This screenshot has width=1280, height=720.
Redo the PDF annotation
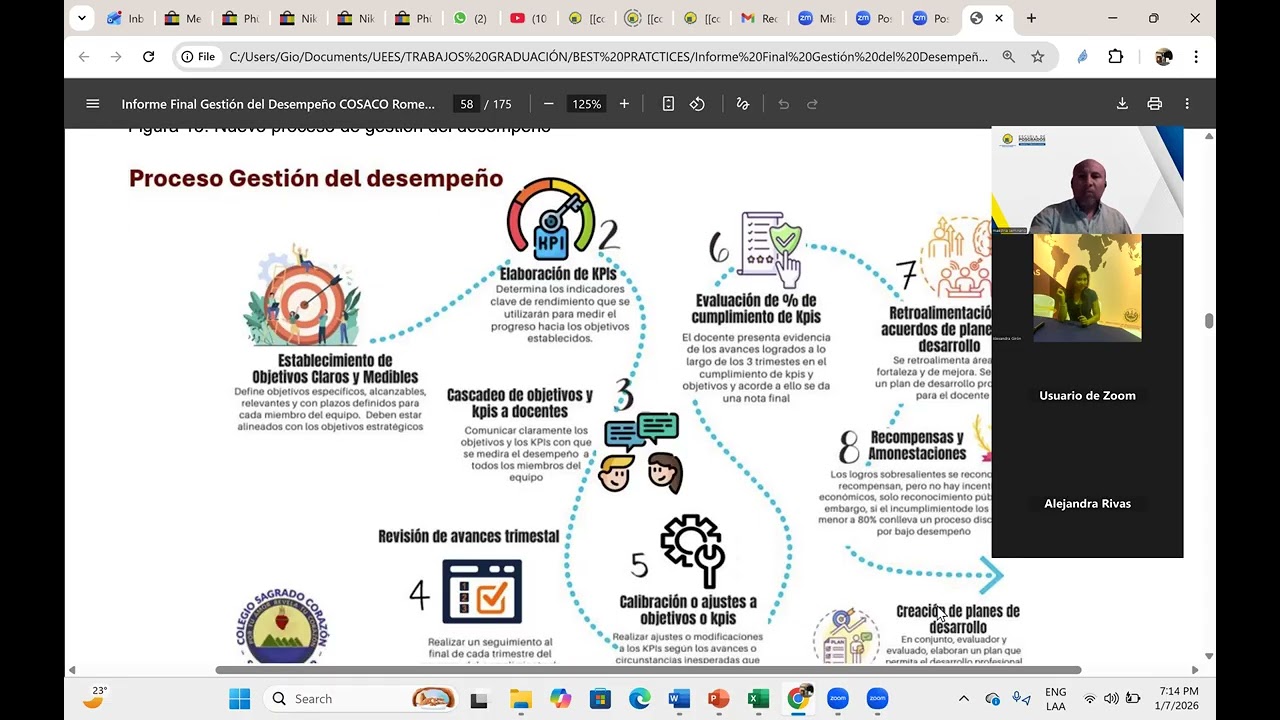coord(812,104)
